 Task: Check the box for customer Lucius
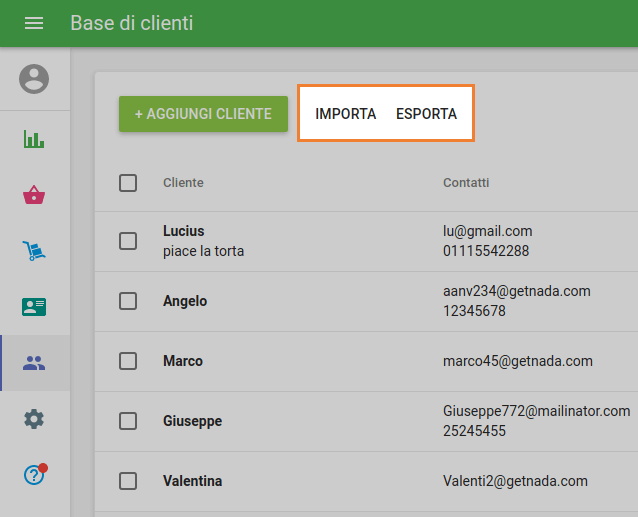[128, 241]
